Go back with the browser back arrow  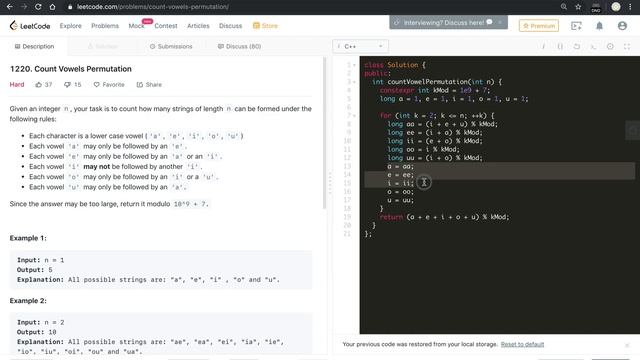[x=9, y=7]
